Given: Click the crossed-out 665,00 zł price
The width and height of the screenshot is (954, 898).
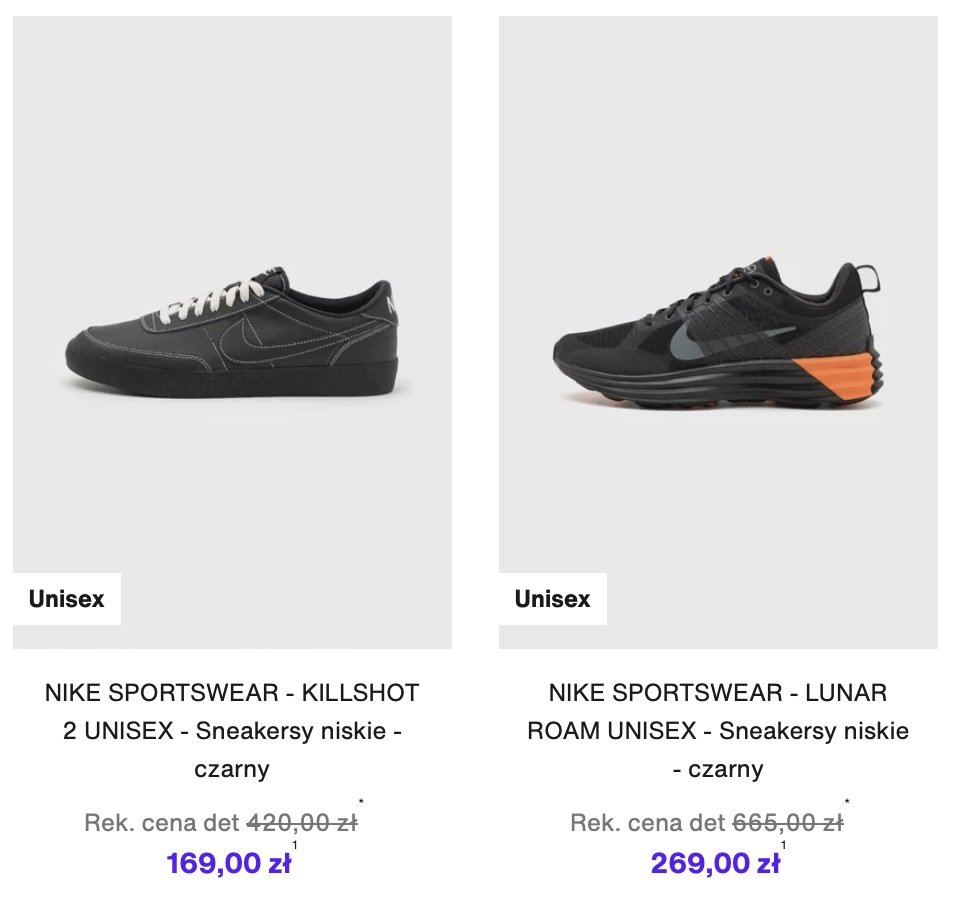Looking at the screenshot, I should (787, 823).
